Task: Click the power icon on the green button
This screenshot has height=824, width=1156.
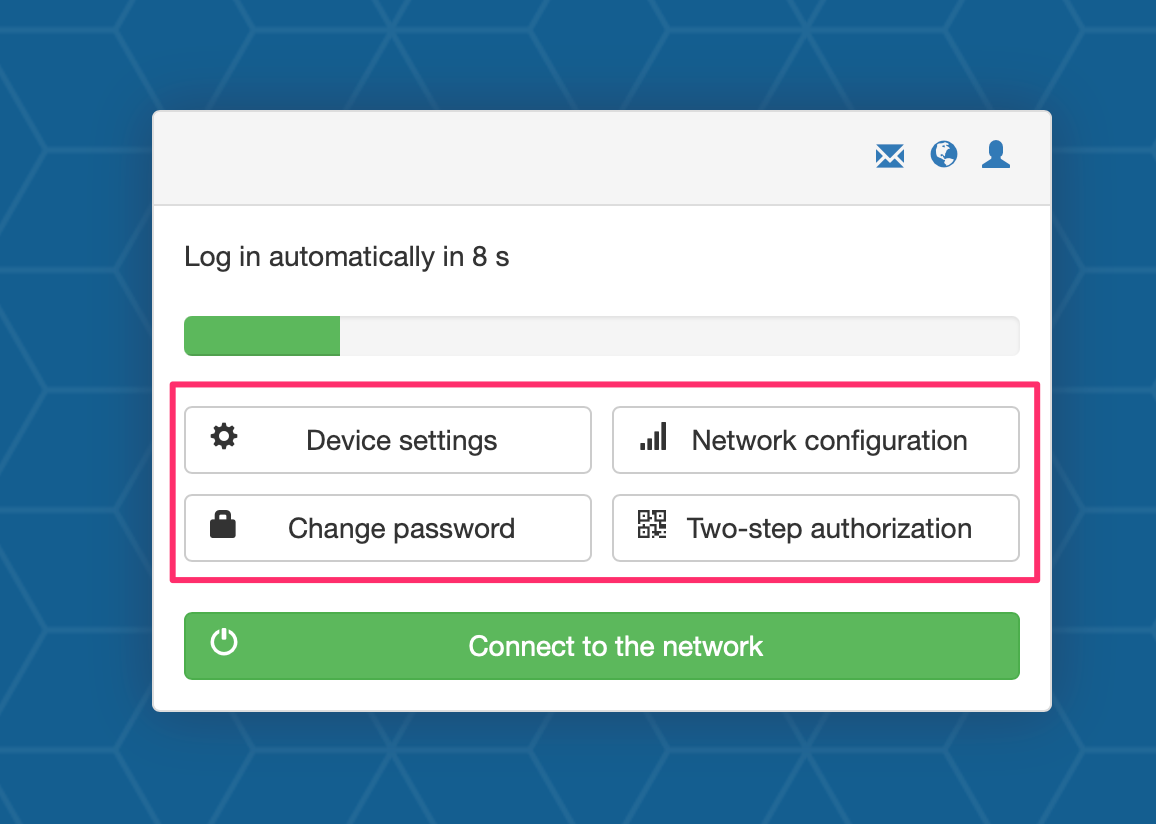Action: (224, 642)
